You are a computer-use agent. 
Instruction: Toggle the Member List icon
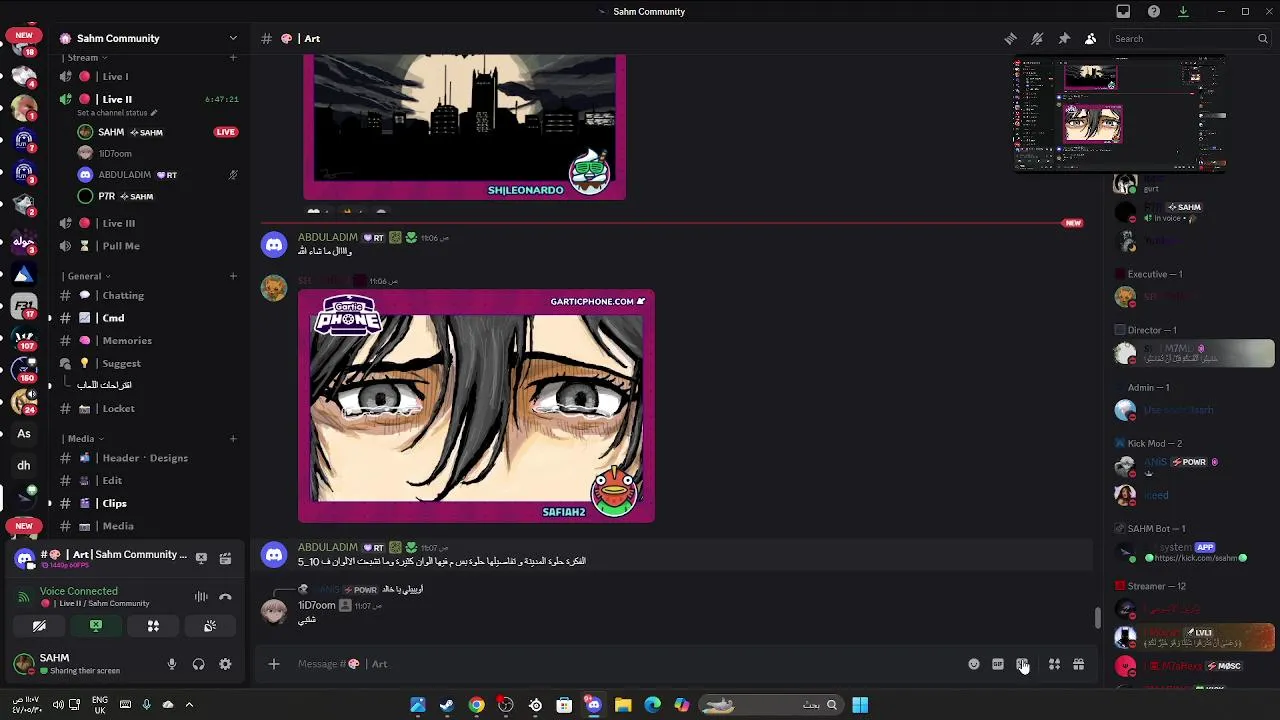(x=1091, y=39)
